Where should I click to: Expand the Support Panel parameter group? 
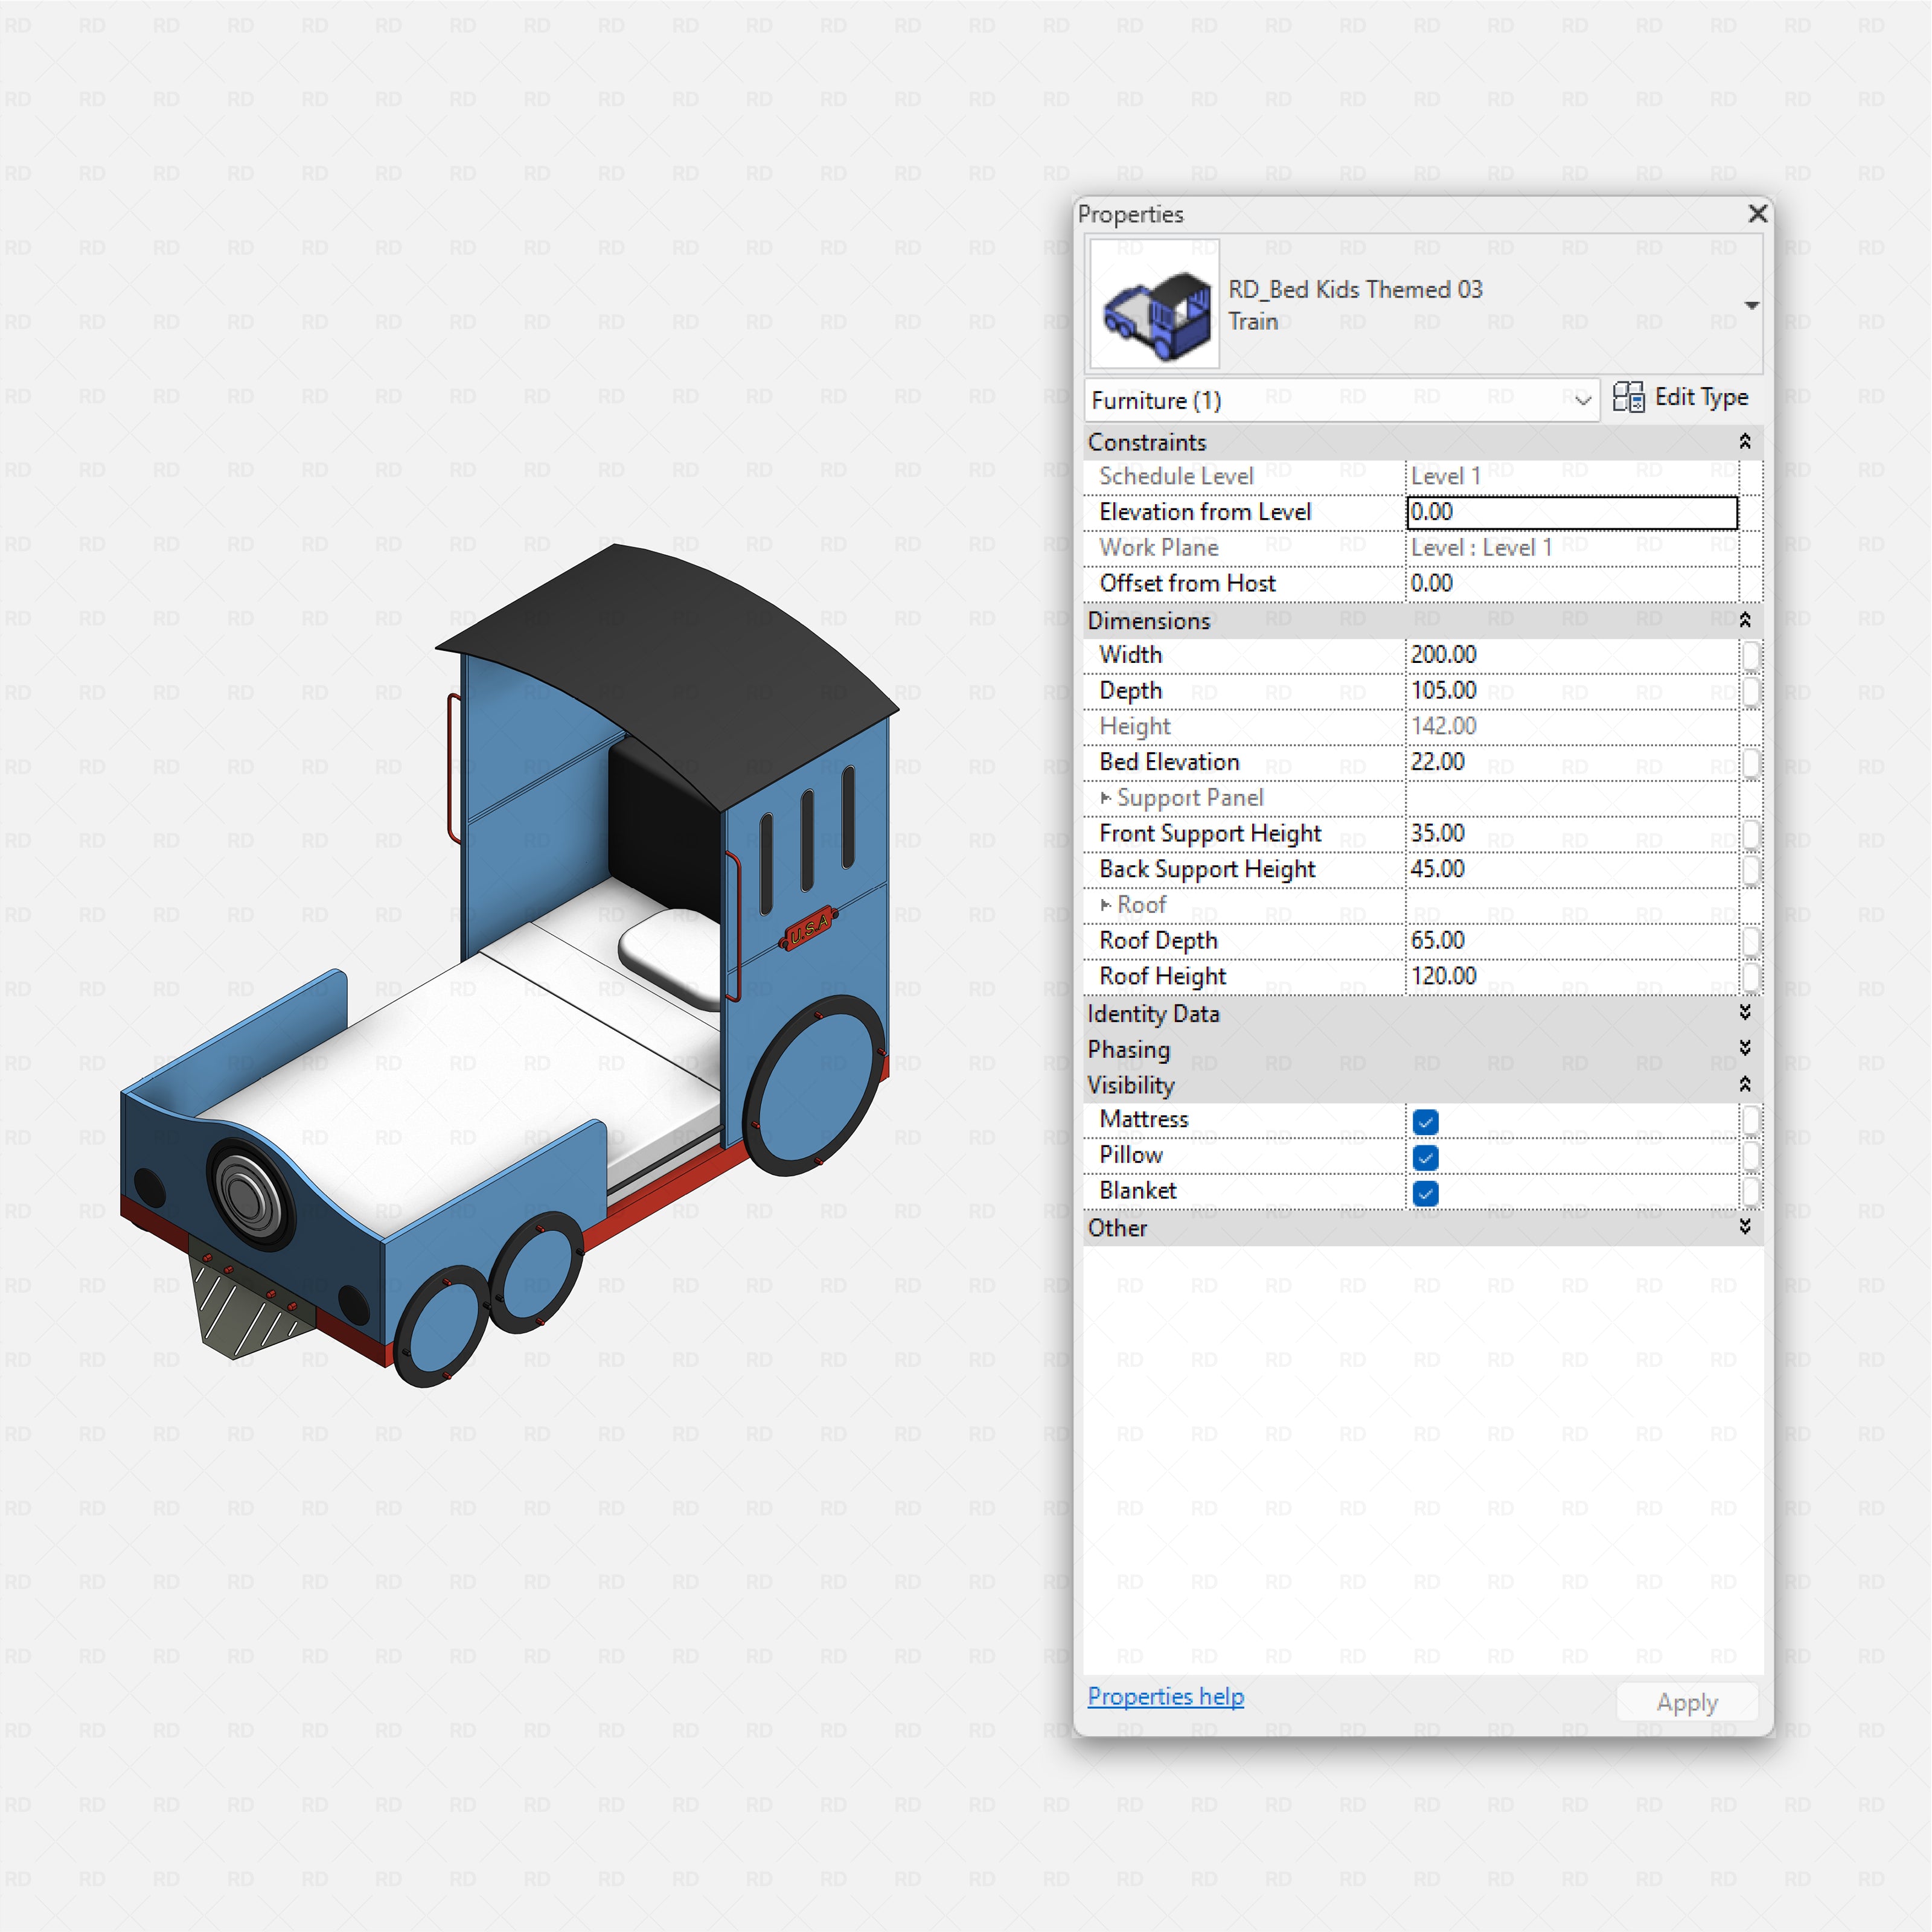click(x=1106, y=797)
